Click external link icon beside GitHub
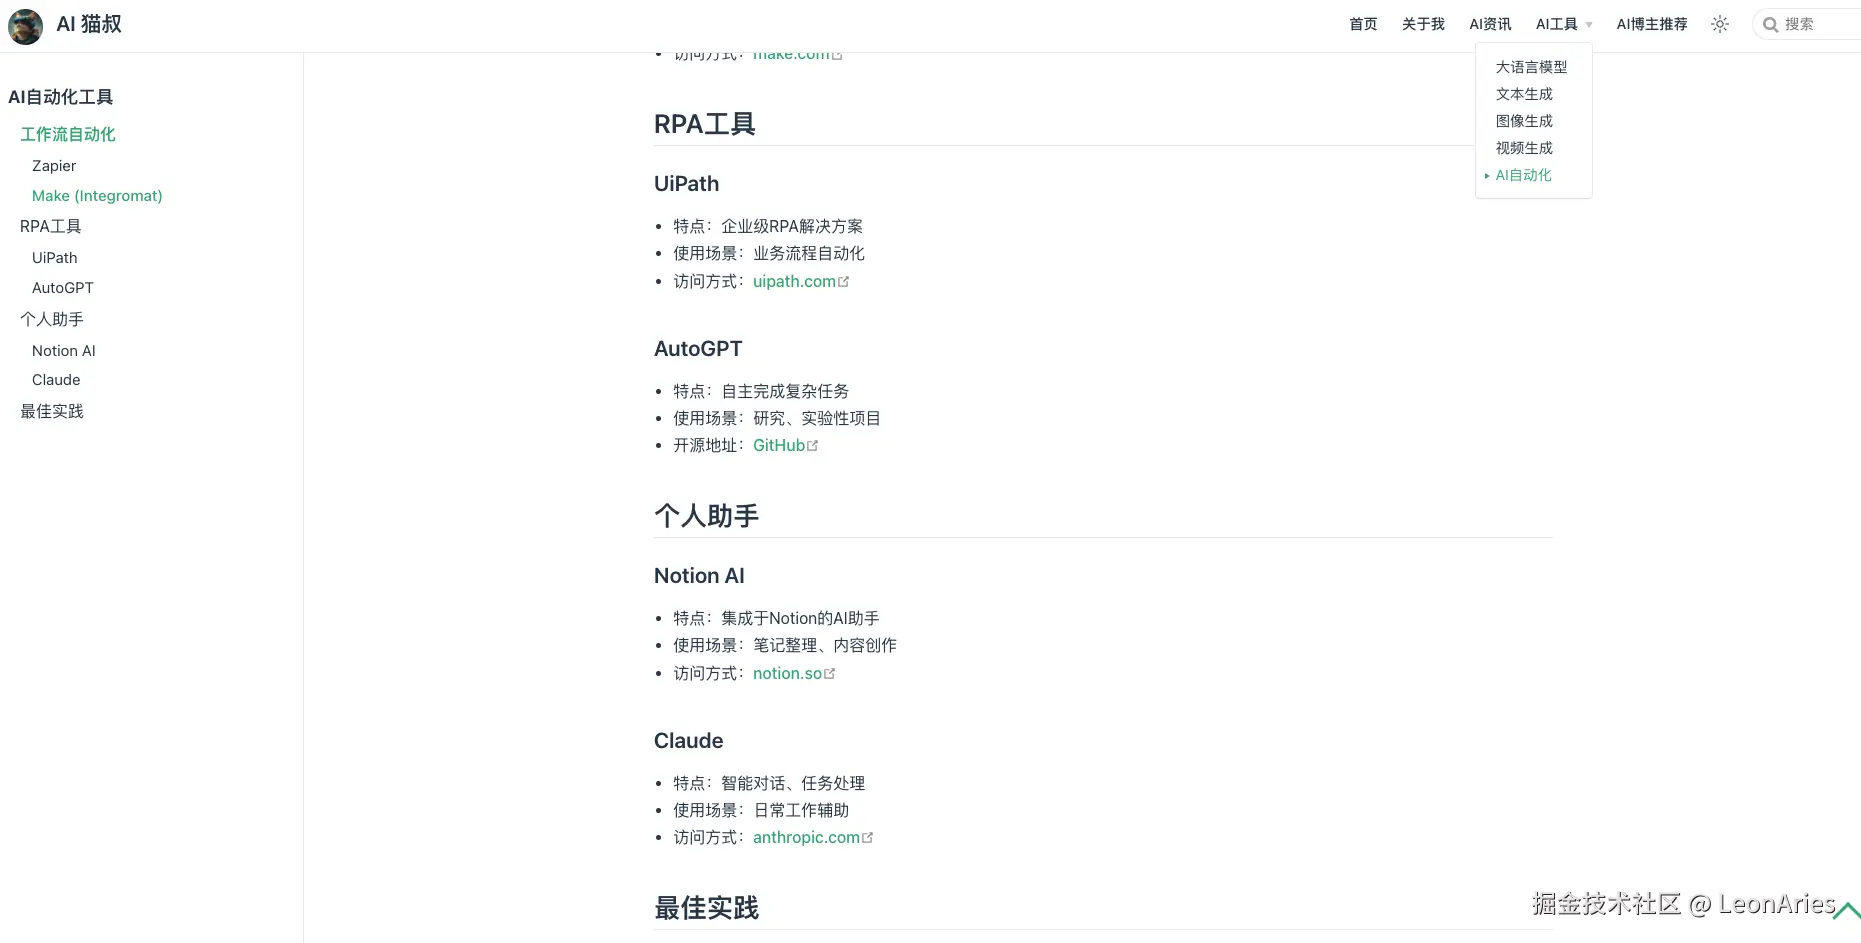 point(813,446)
